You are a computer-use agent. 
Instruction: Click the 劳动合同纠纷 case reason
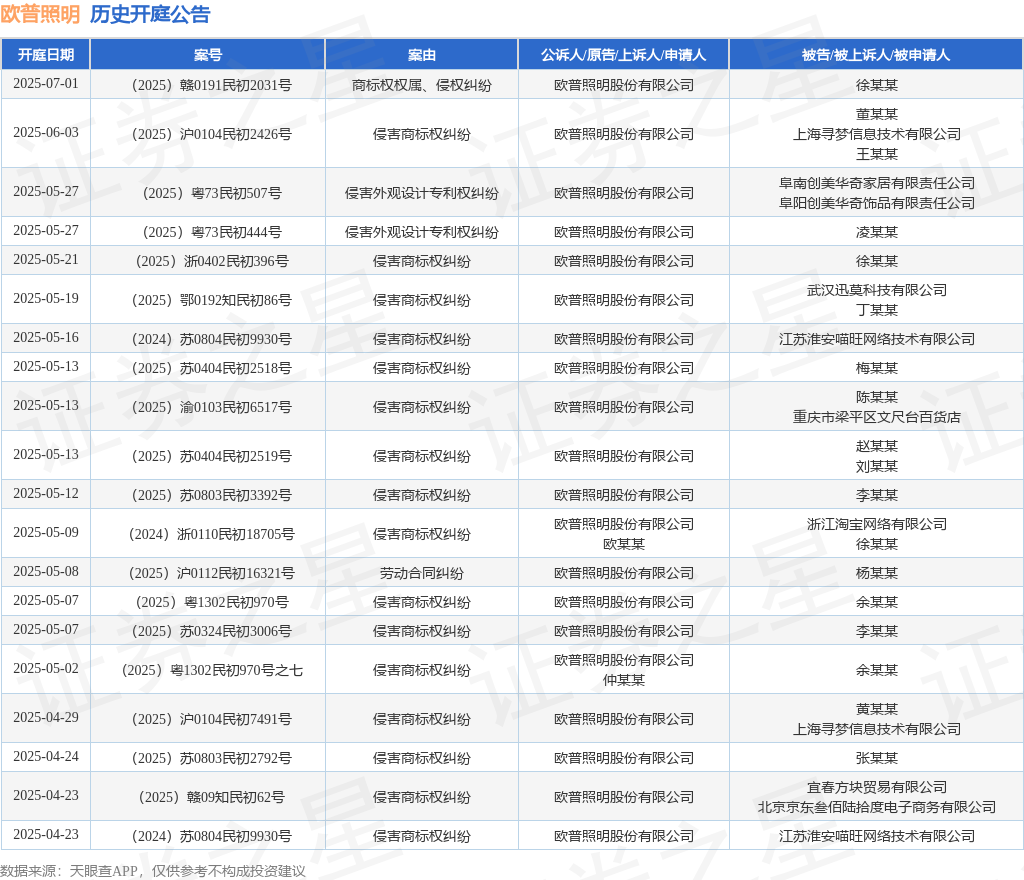tap(422, 574)
